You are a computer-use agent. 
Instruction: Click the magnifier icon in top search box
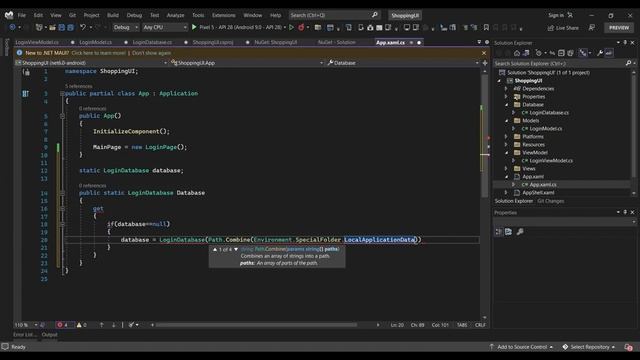tap(375, 15)
